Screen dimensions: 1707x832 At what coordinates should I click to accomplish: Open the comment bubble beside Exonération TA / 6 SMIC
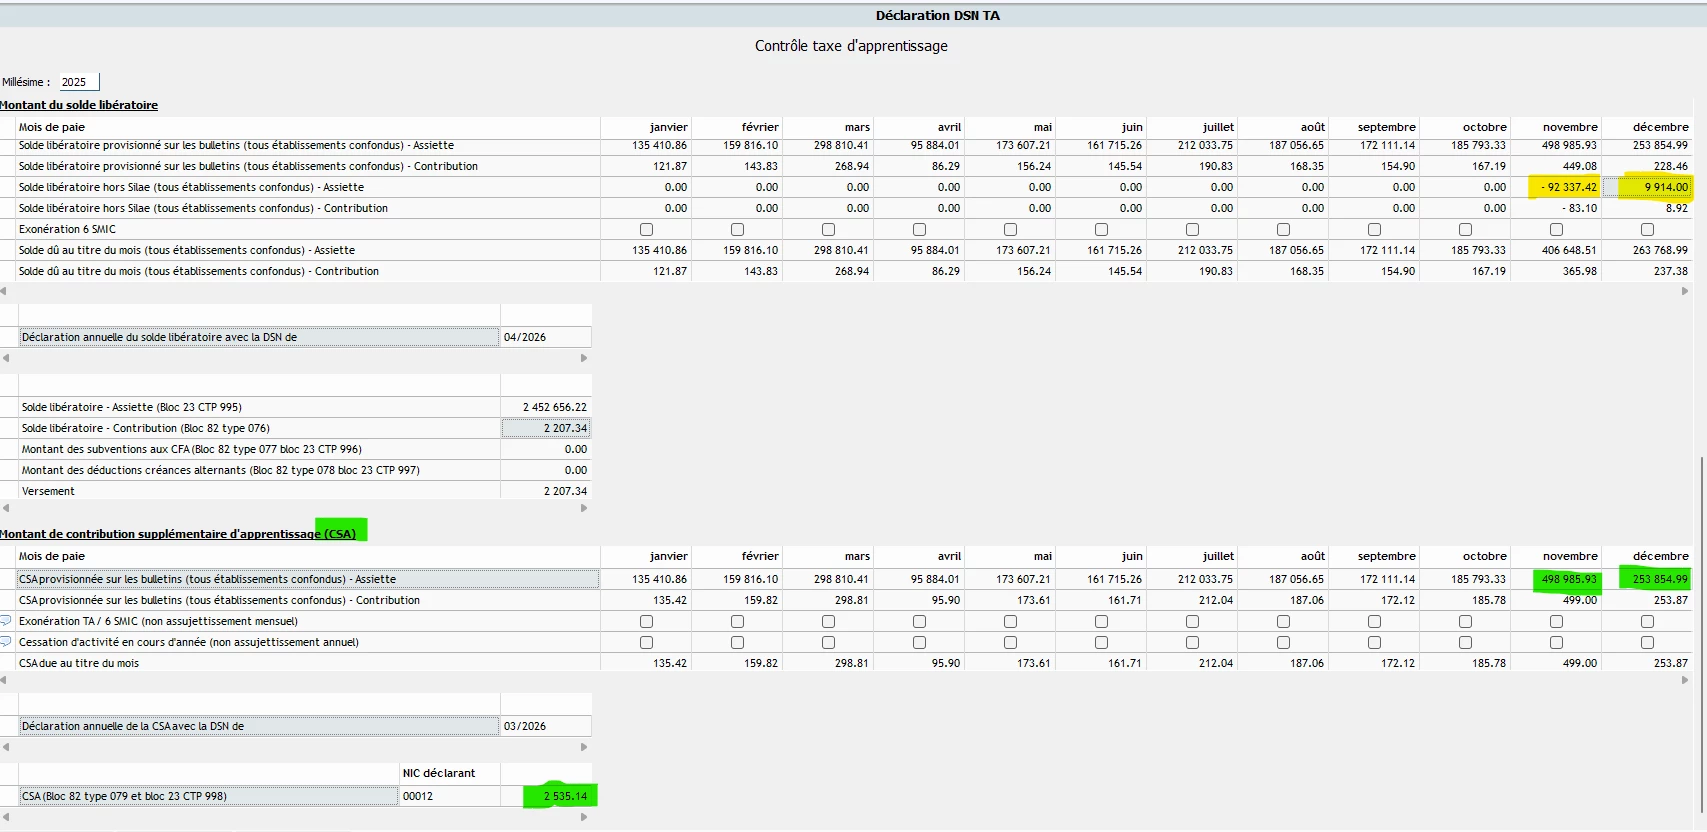6,621
